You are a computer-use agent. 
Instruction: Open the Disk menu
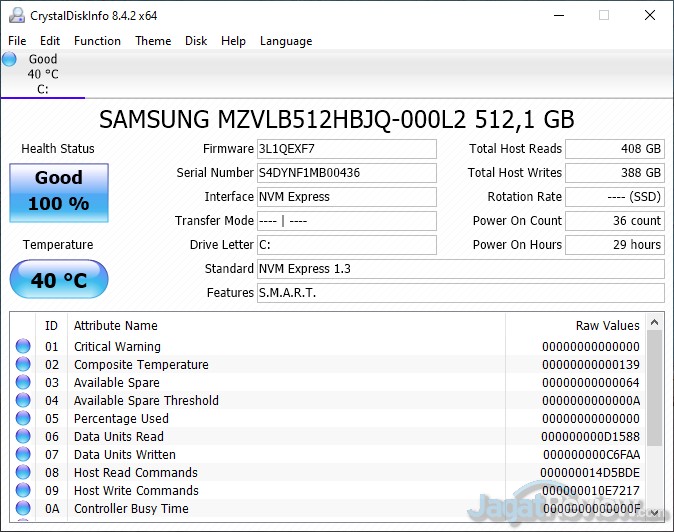point(196,41)
